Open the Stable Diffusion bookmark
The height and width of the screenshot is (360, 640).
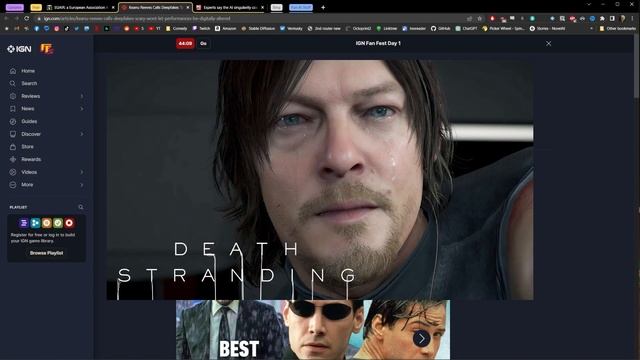point(258,29)
